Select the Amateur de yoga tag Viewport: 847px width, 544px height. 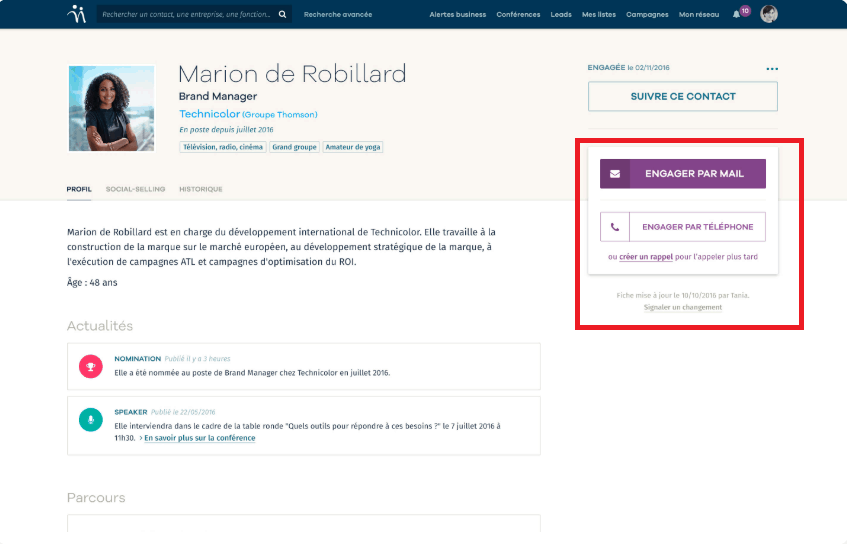click(353, 147)
